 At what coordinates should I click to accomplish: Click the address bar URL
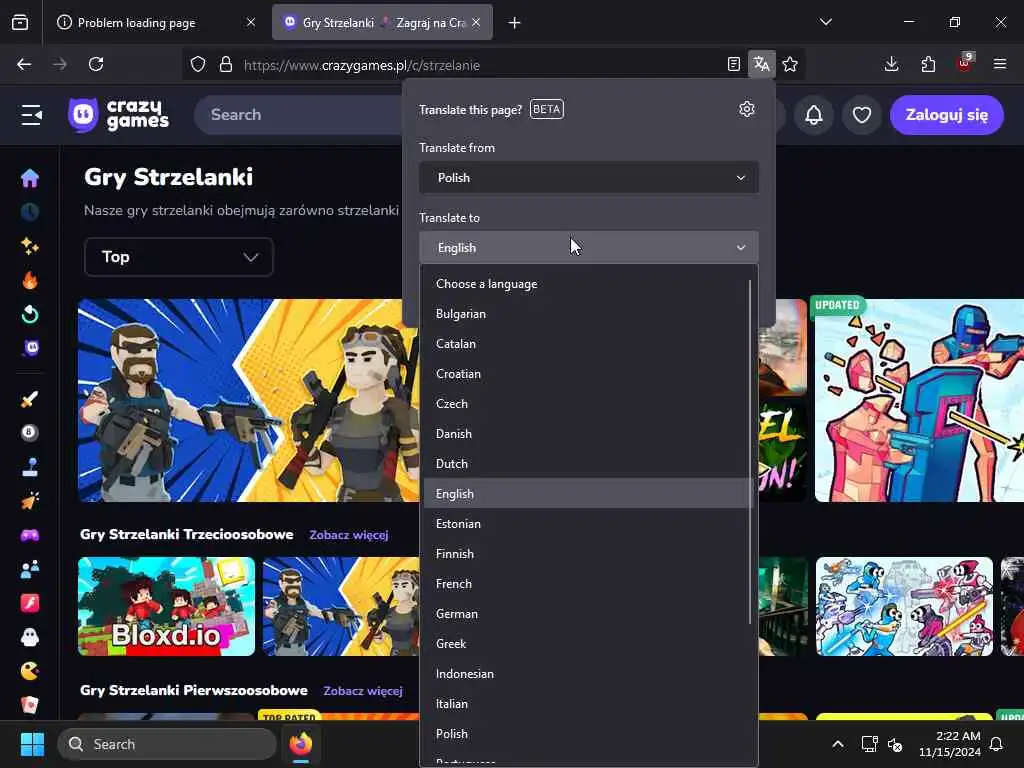362,65
